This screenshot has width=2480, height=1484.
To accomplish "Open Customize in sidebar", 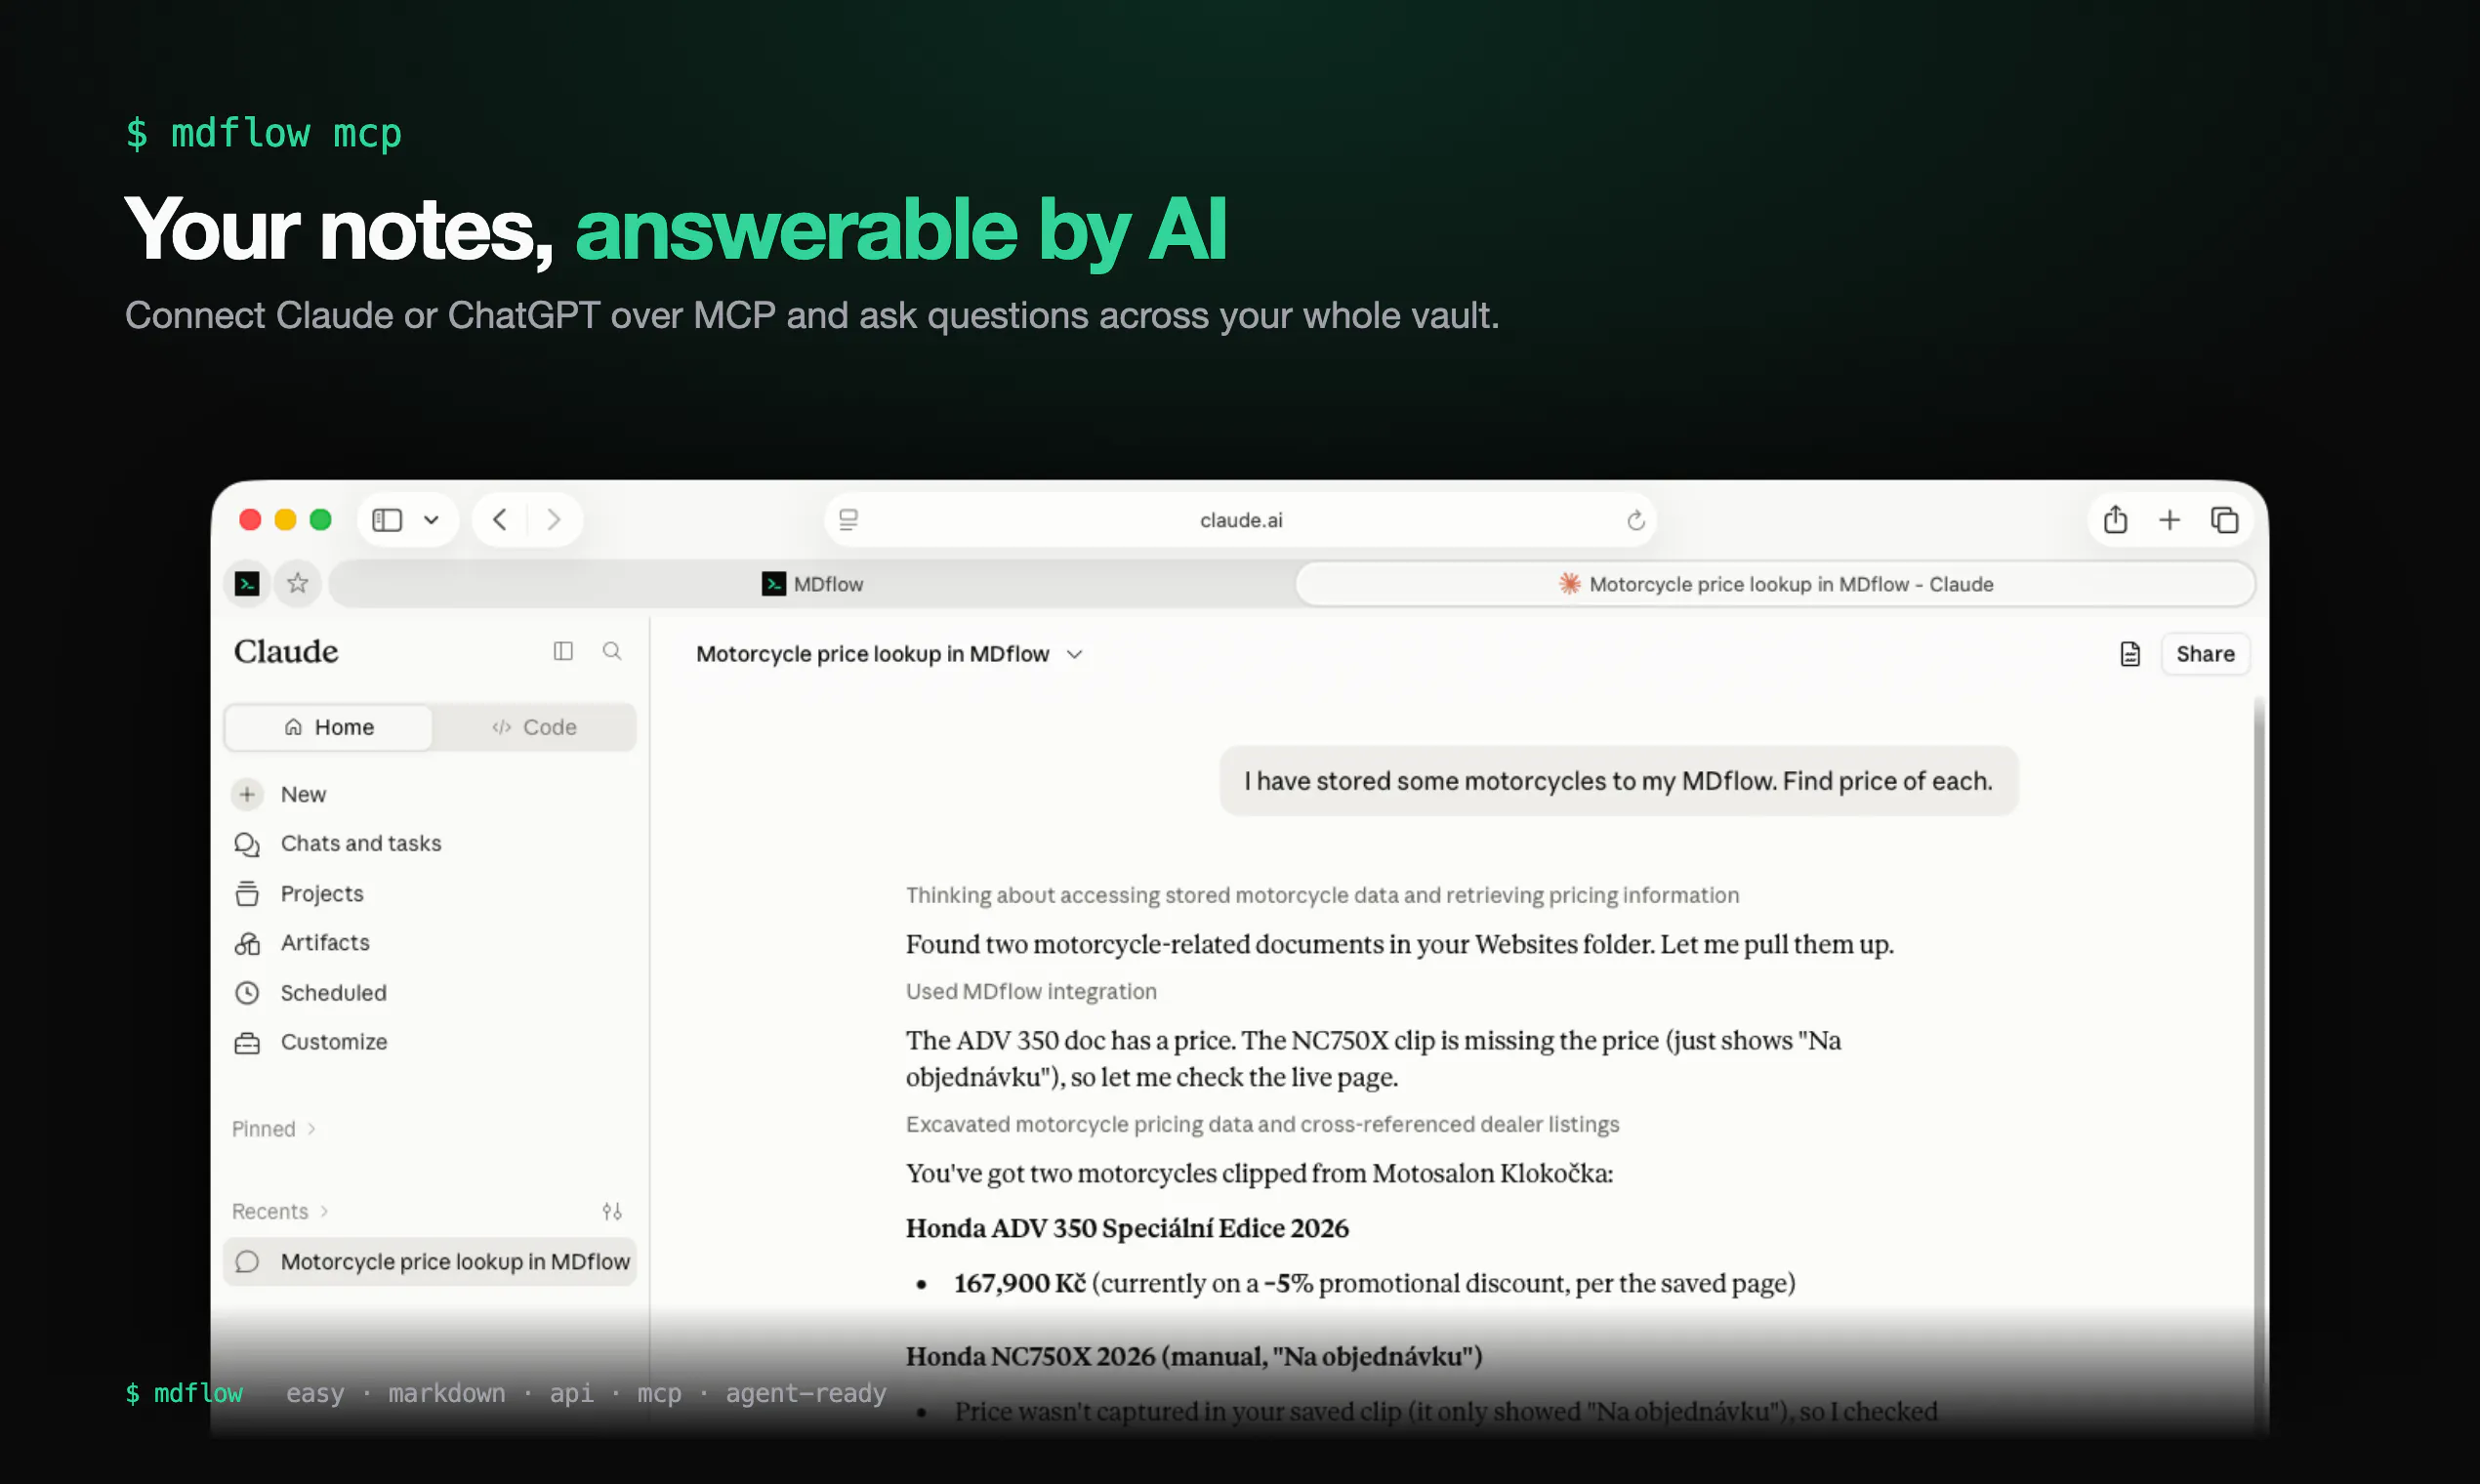I will click(x=430, y=1042).
